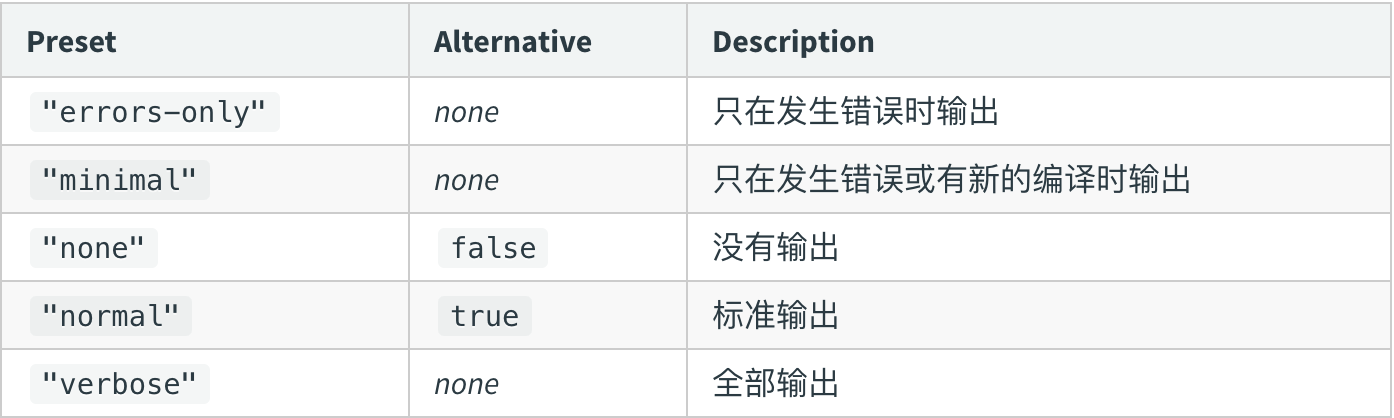Viewport: 1394px width, 418px height.
Task: Click the 没有输出 description text
Action: [x=776, y=248]
